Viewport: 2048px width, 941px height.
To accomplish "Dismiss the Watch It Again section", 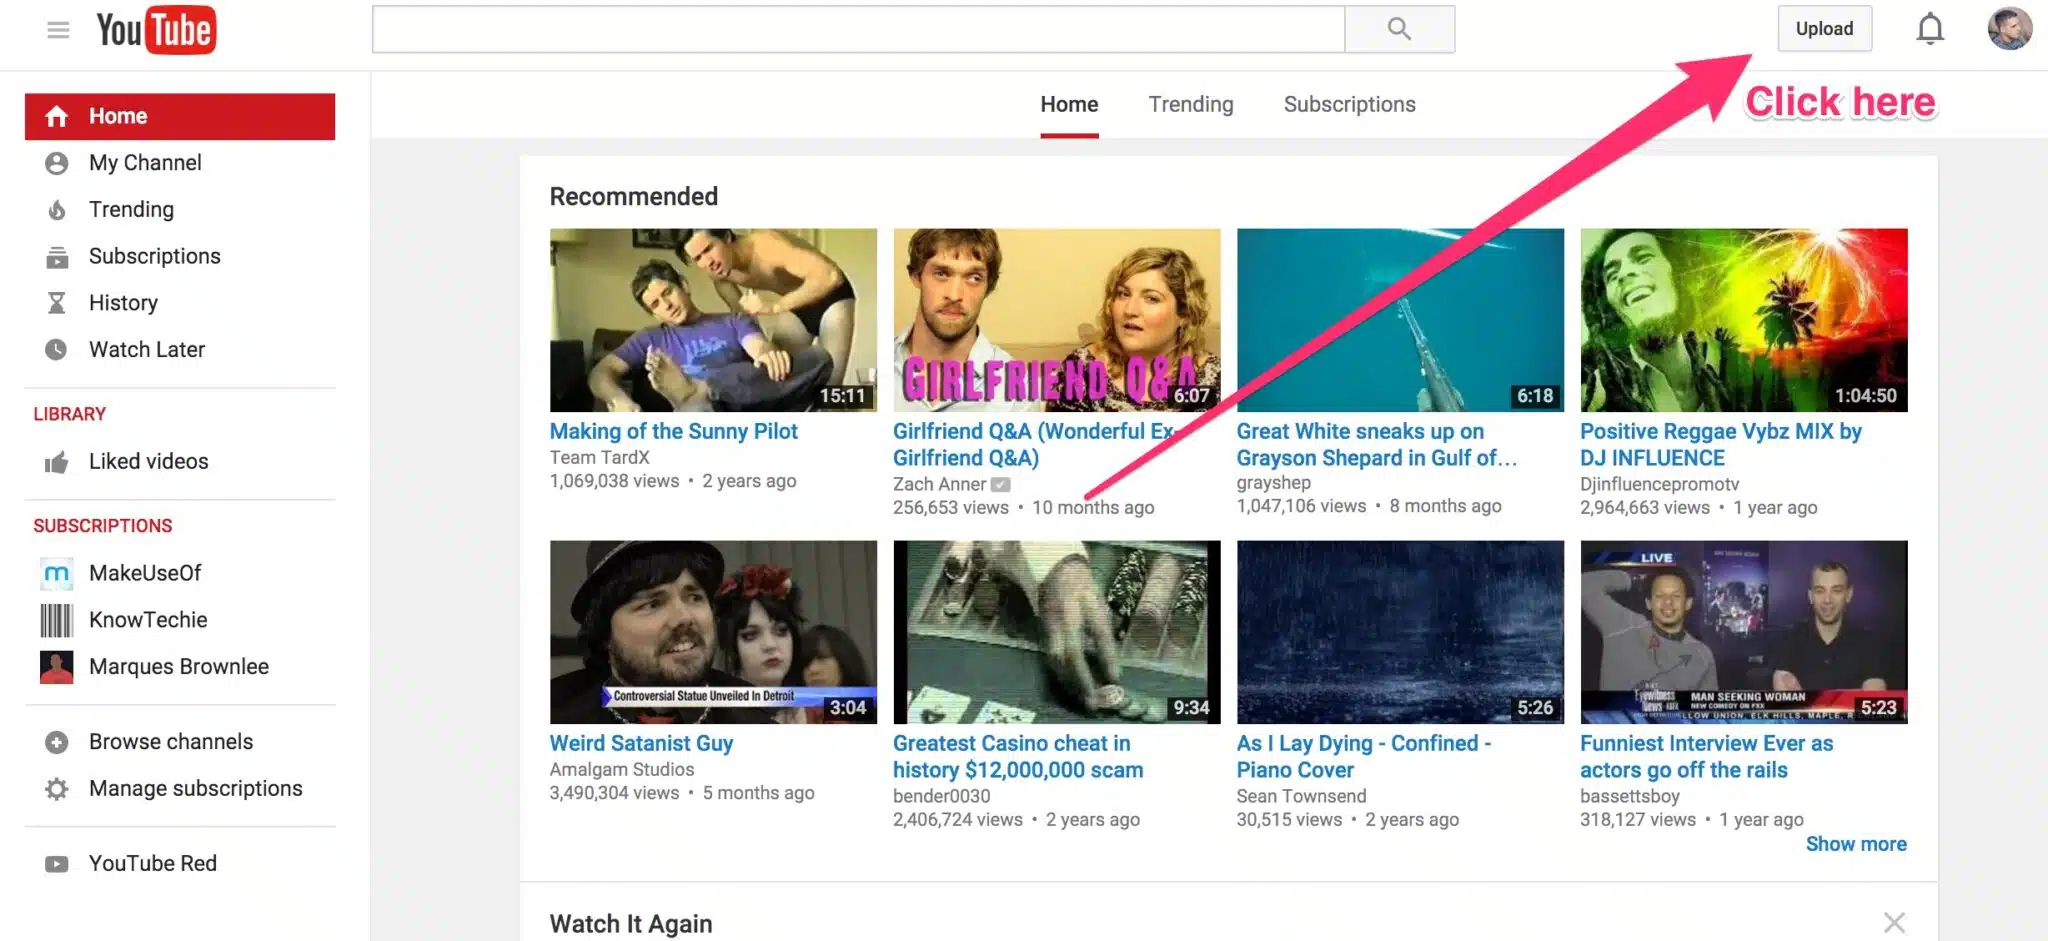I will tap(1895, 921).
